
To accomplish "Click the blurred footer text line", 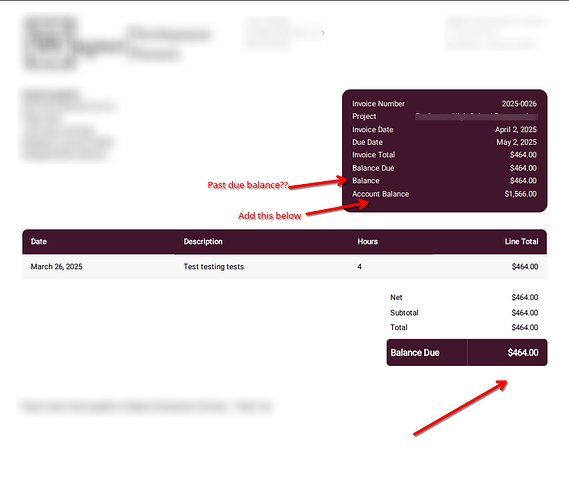I will [147, 407].
